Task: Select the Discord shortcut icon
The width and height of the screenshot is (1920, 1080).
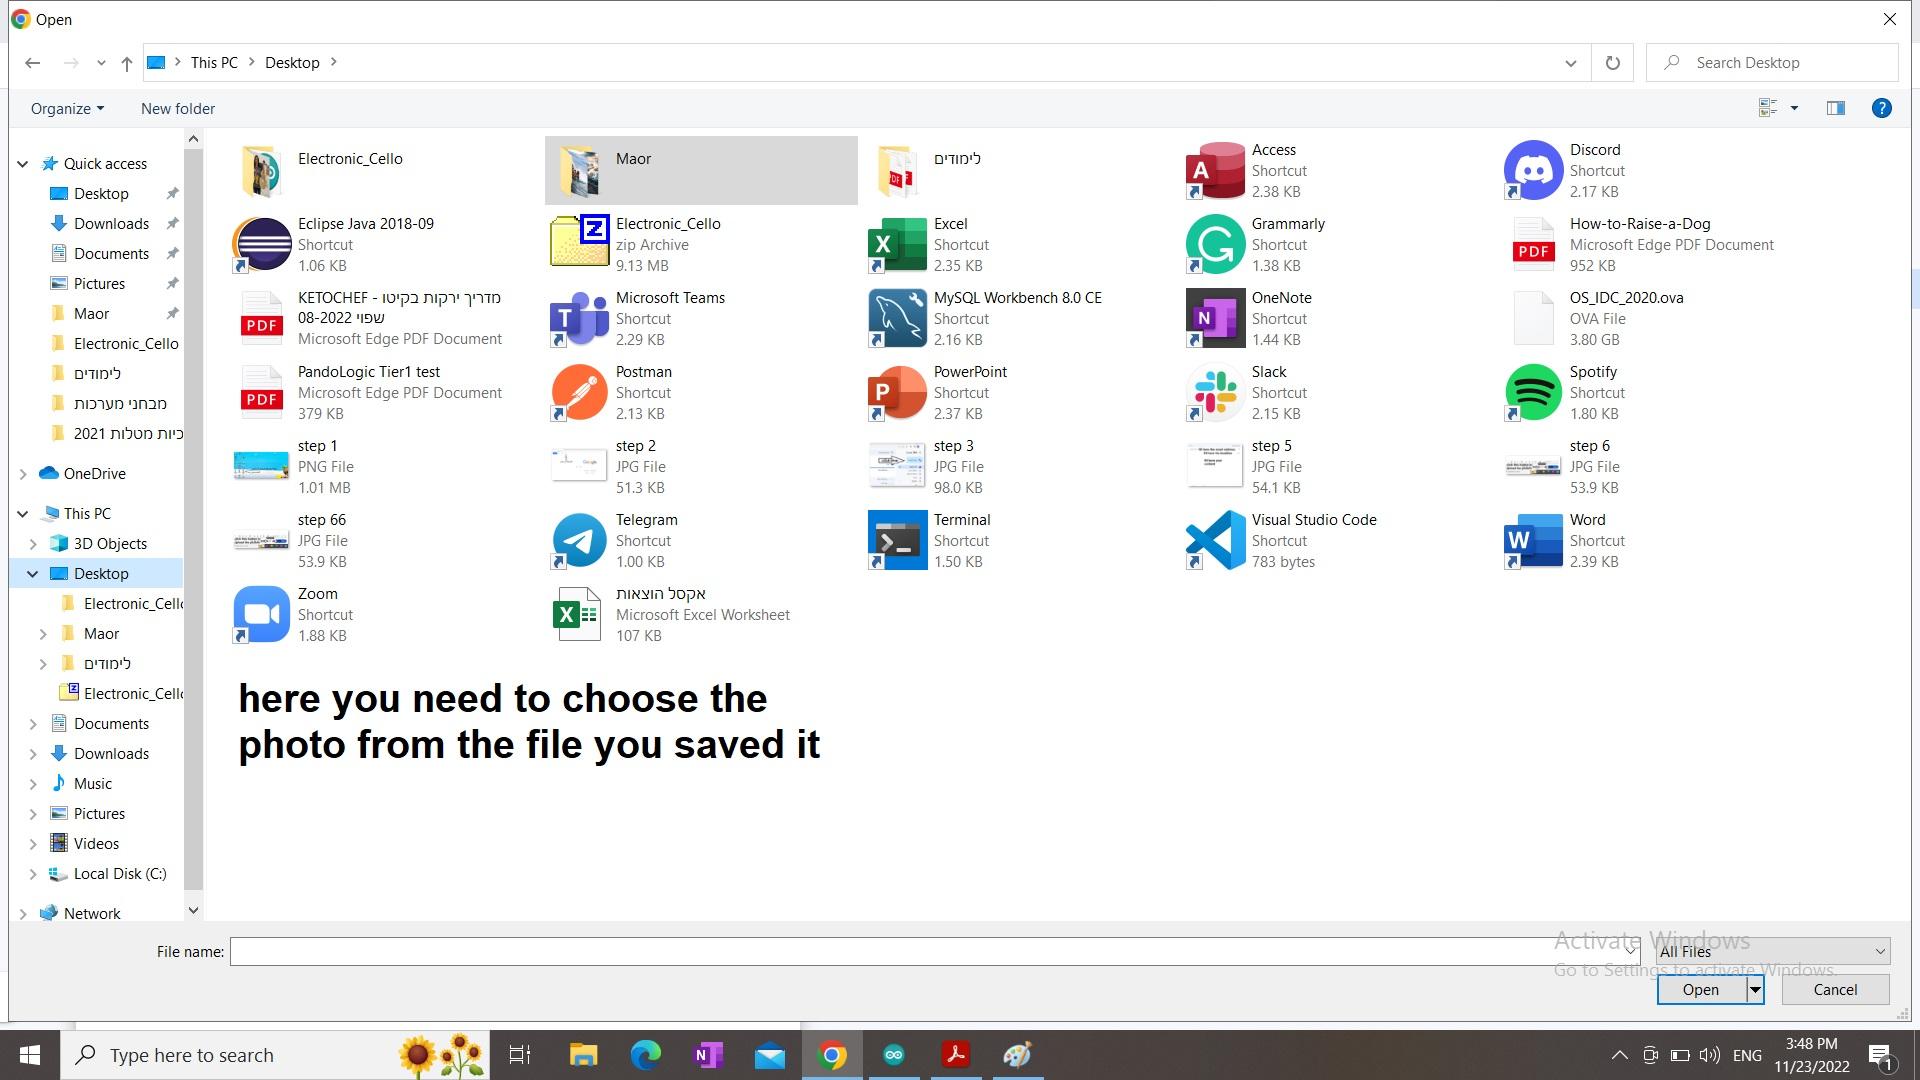Action: click(1532, 170)
